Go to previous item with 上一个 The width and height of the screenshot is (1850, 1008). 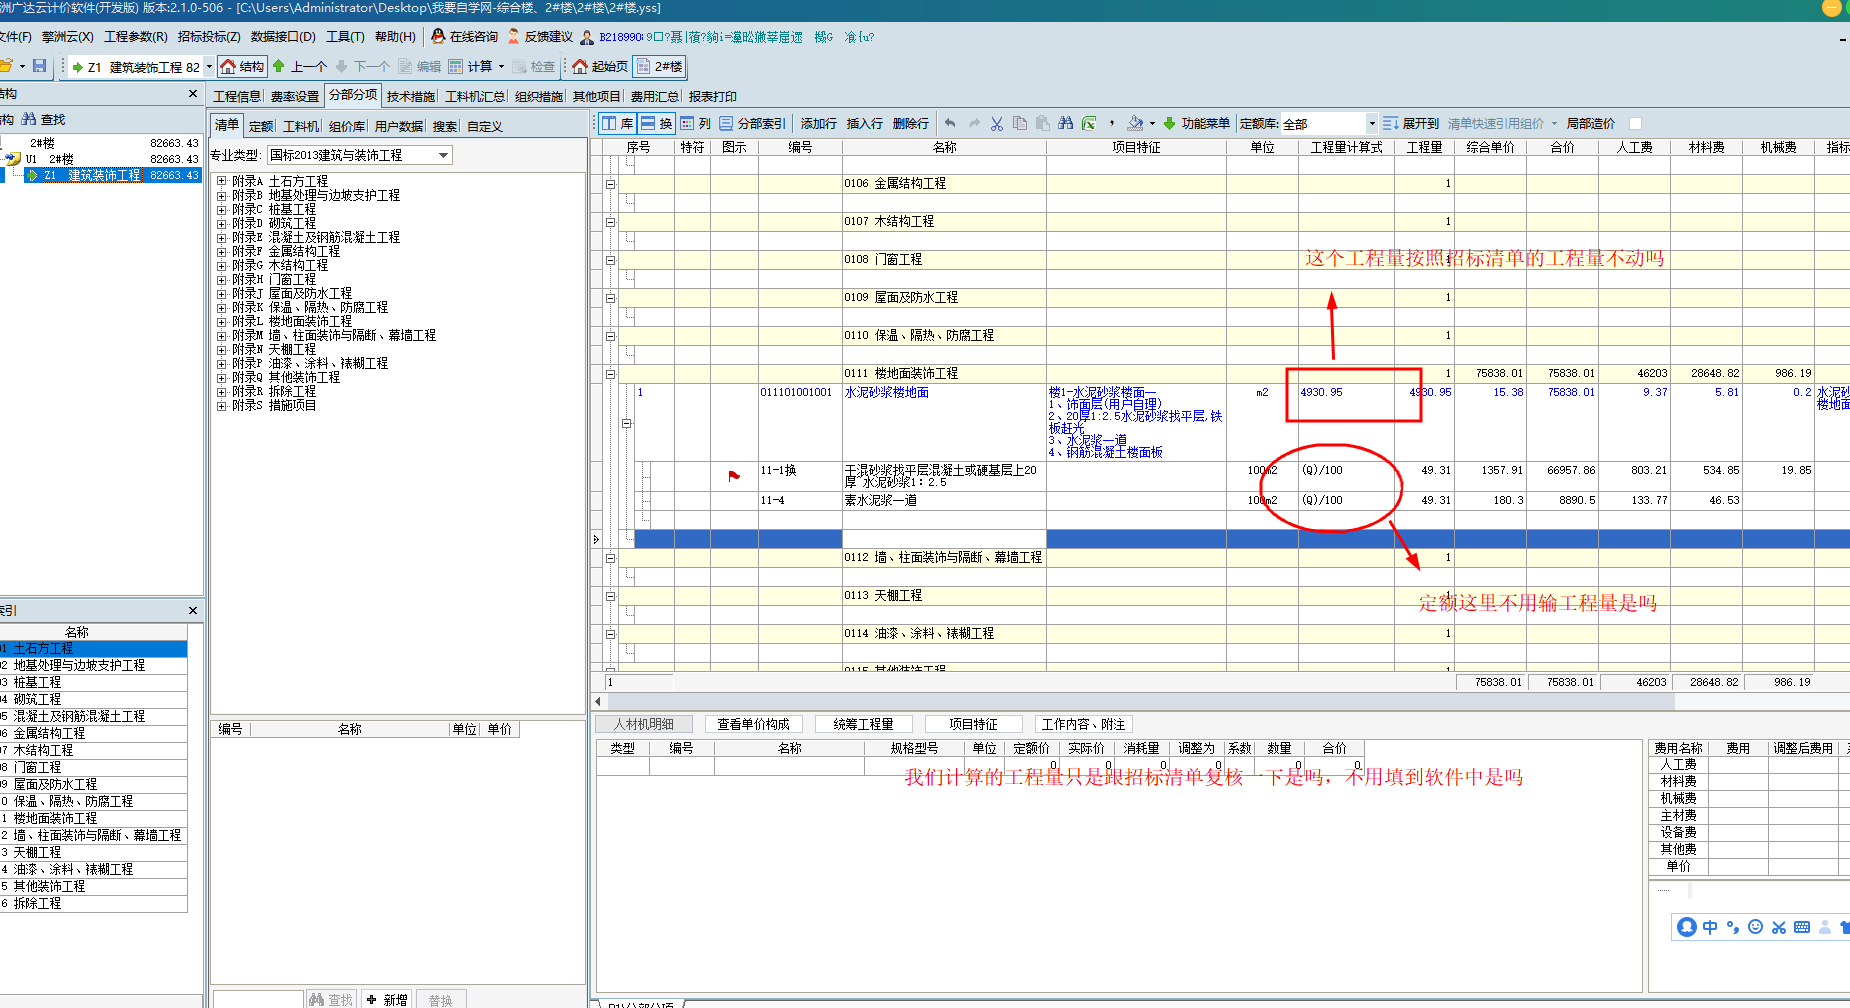click(299, 67)
